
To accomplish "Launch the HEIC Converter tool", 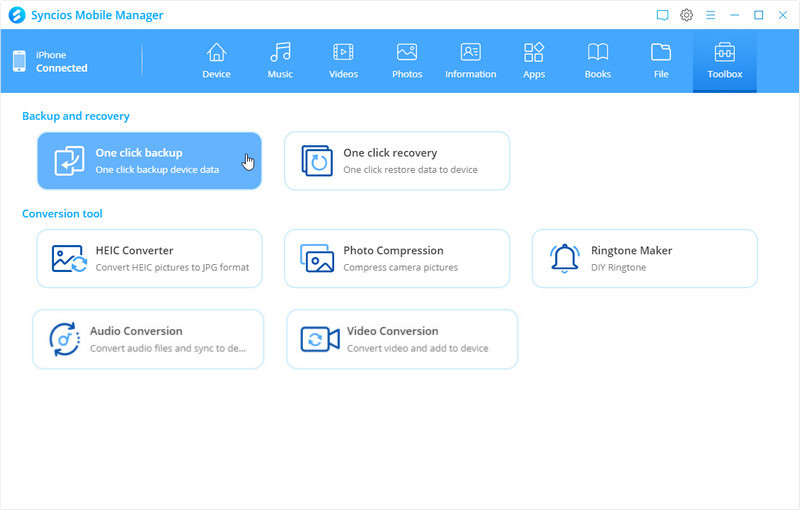I will (x=149, y=259).
